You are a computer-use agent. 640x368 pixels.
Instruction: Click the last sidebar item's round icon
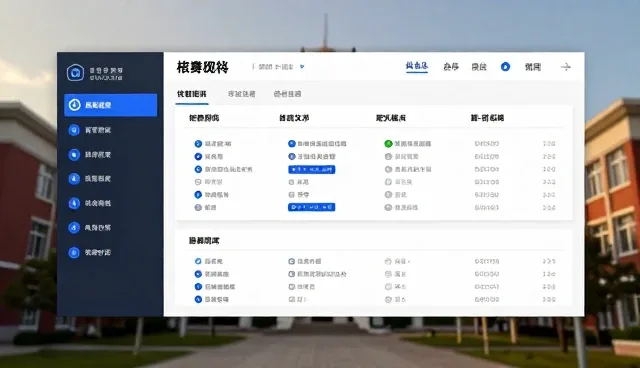74,253
